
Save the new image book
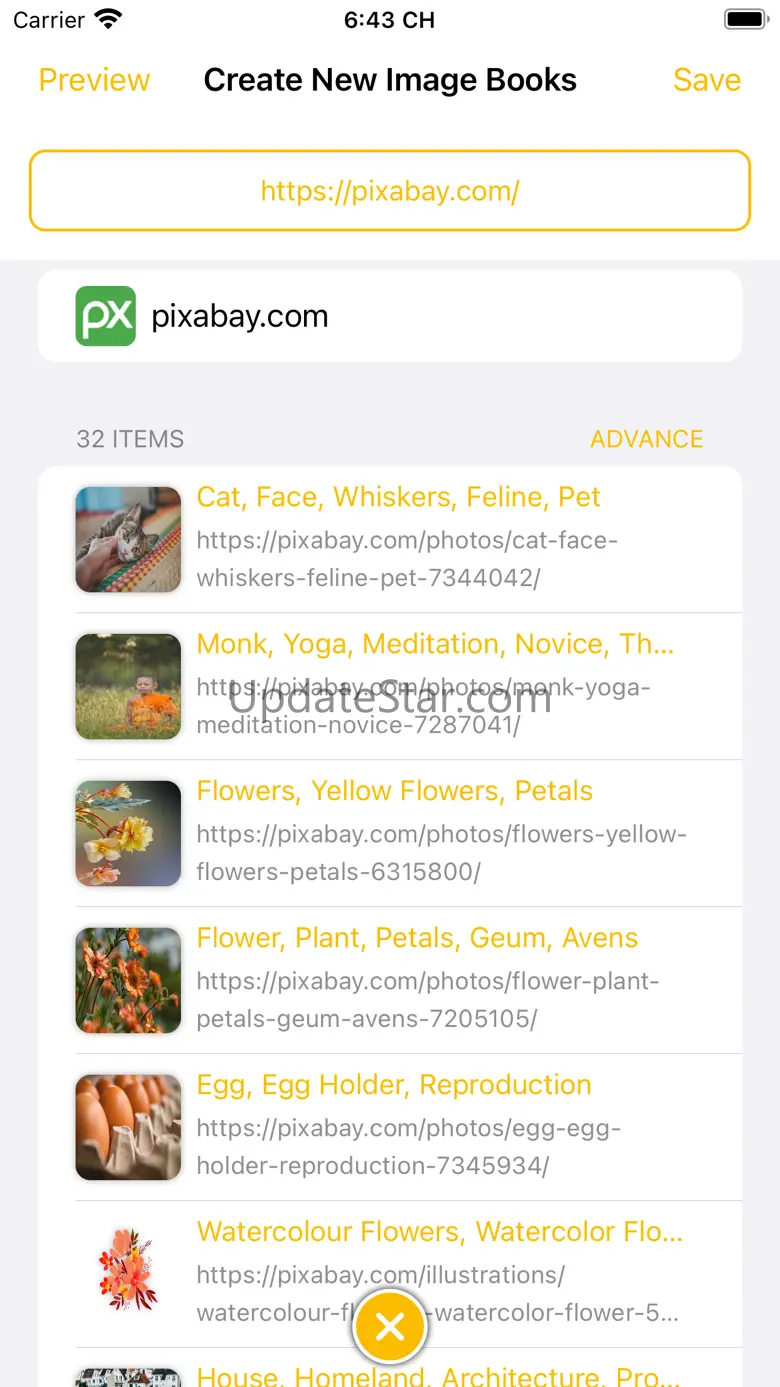(x=707, y=80)
